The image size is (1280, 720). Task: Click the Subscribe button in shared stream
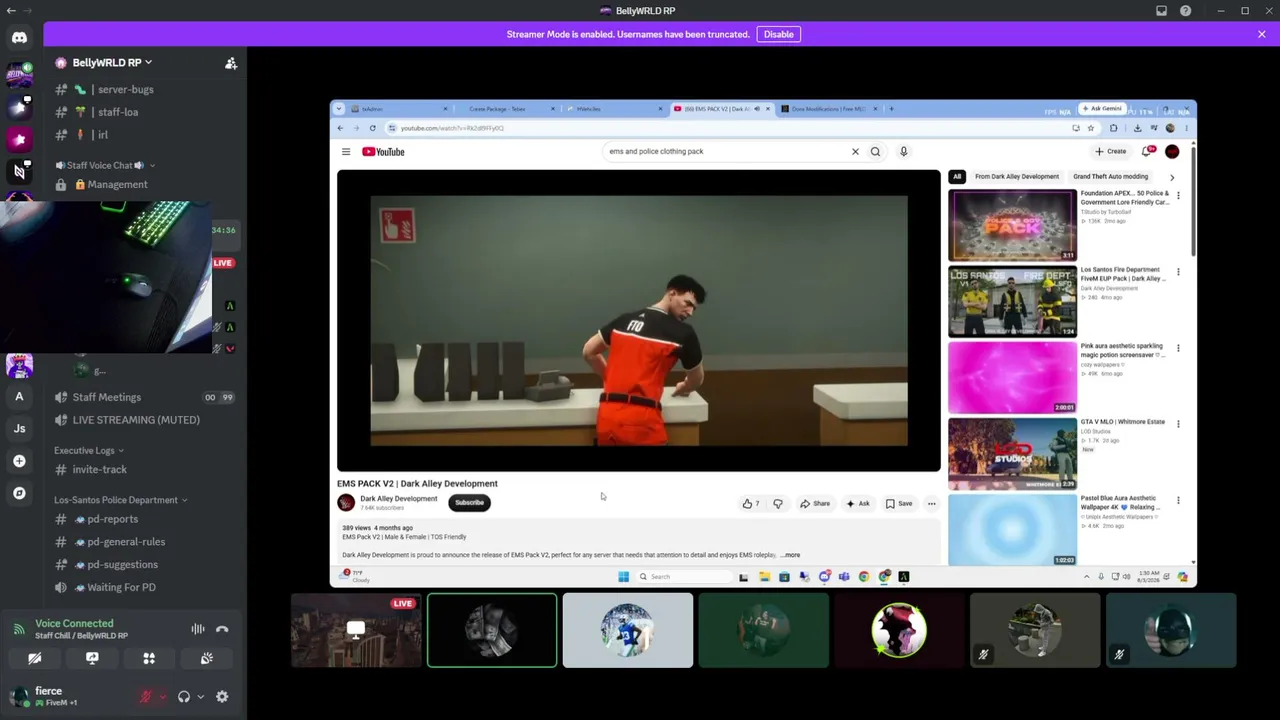click(x=469, y=503)
